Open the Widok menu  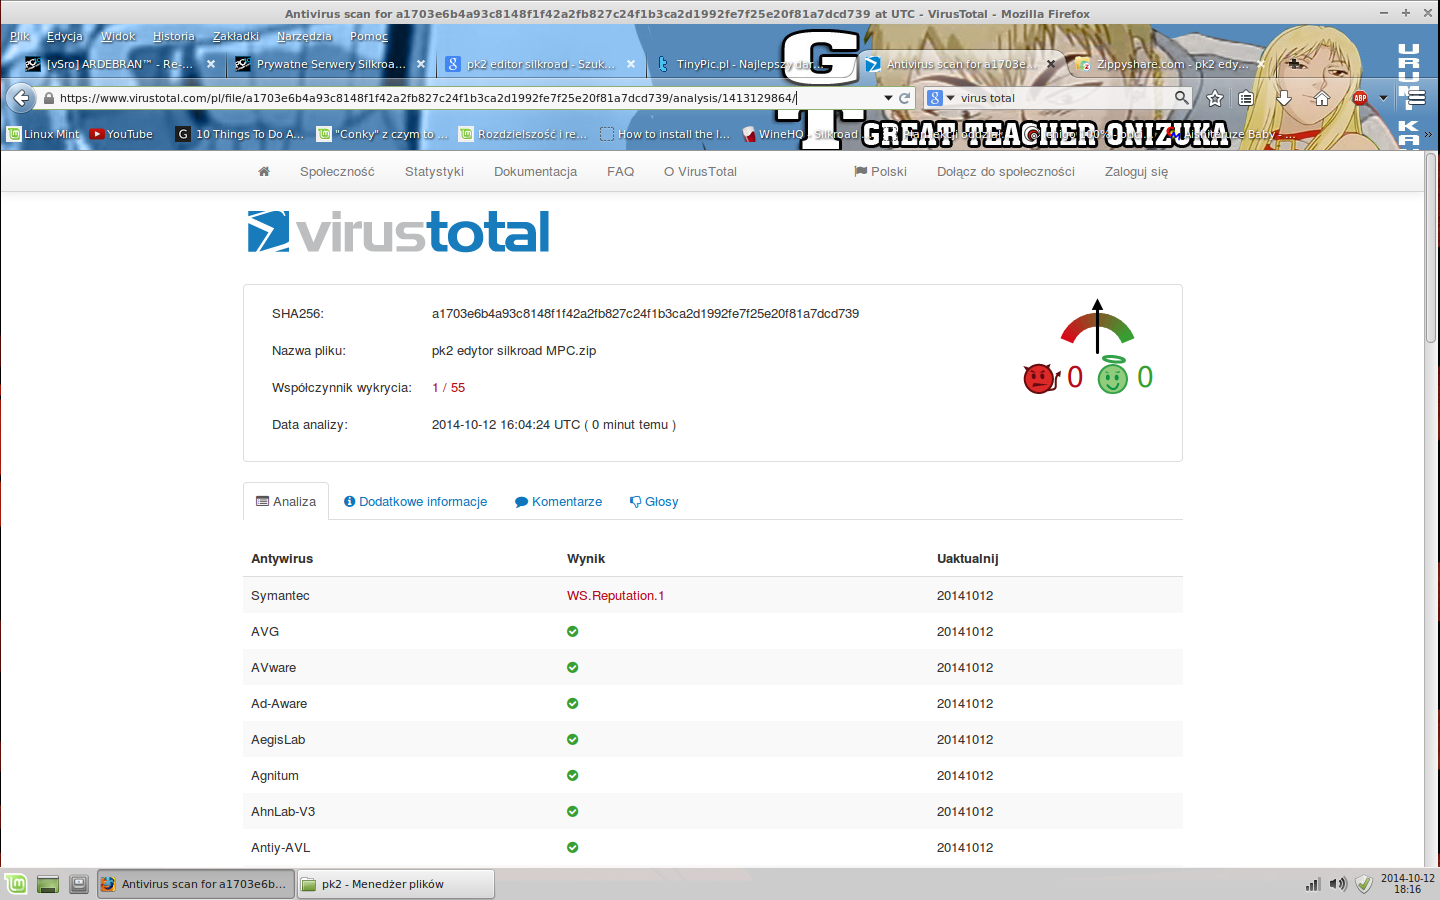(118, 36)
